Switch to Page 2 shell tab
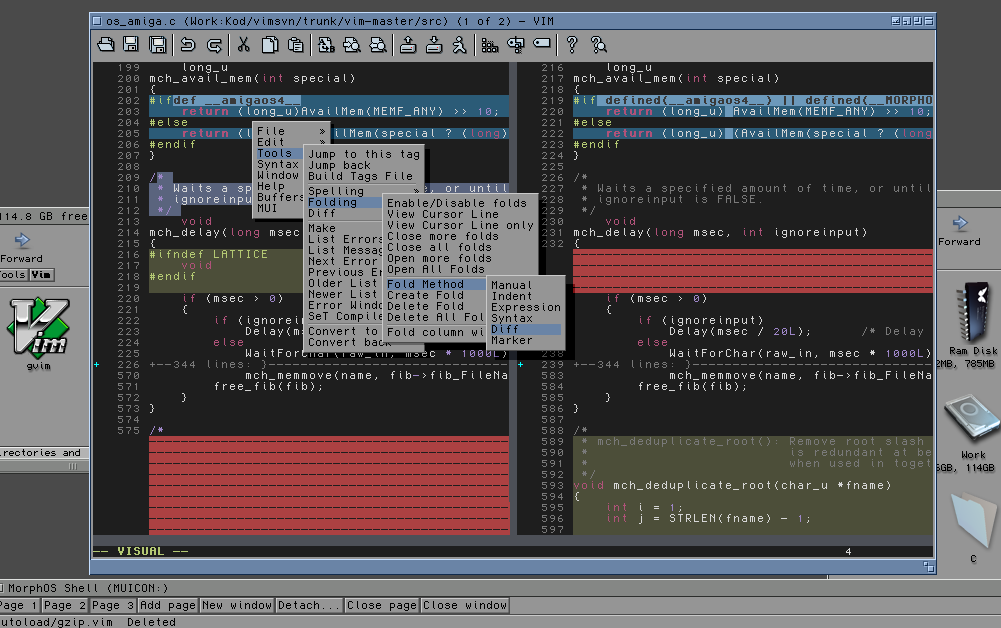1001x628 pixels. 65,605
